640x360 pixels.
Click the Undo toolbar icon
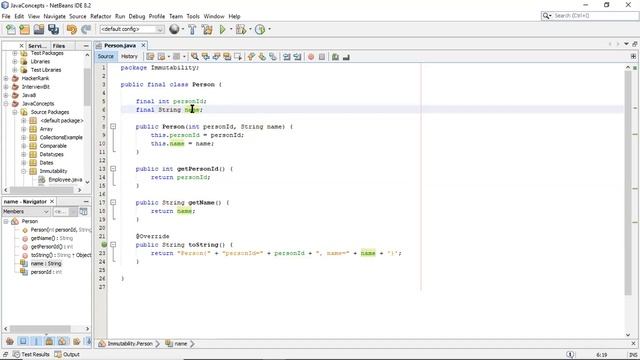[x=72, y=29]
